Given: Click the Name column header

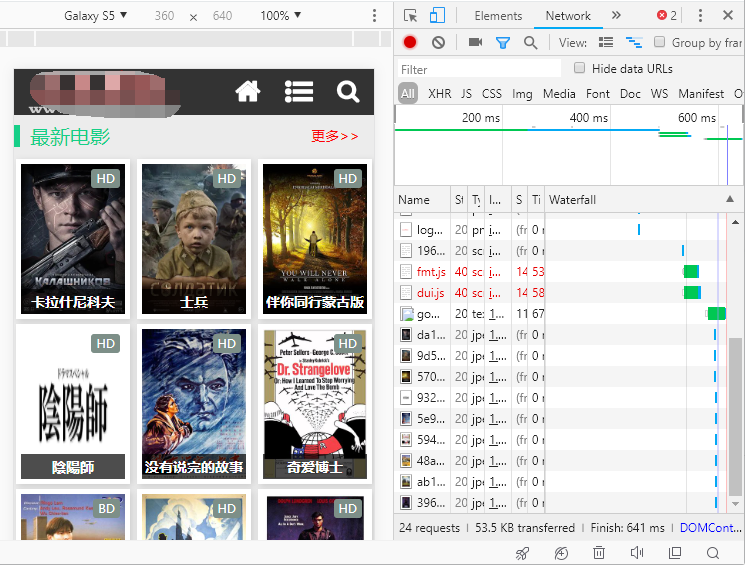Looking at the screenshot, I should (422, 200).
